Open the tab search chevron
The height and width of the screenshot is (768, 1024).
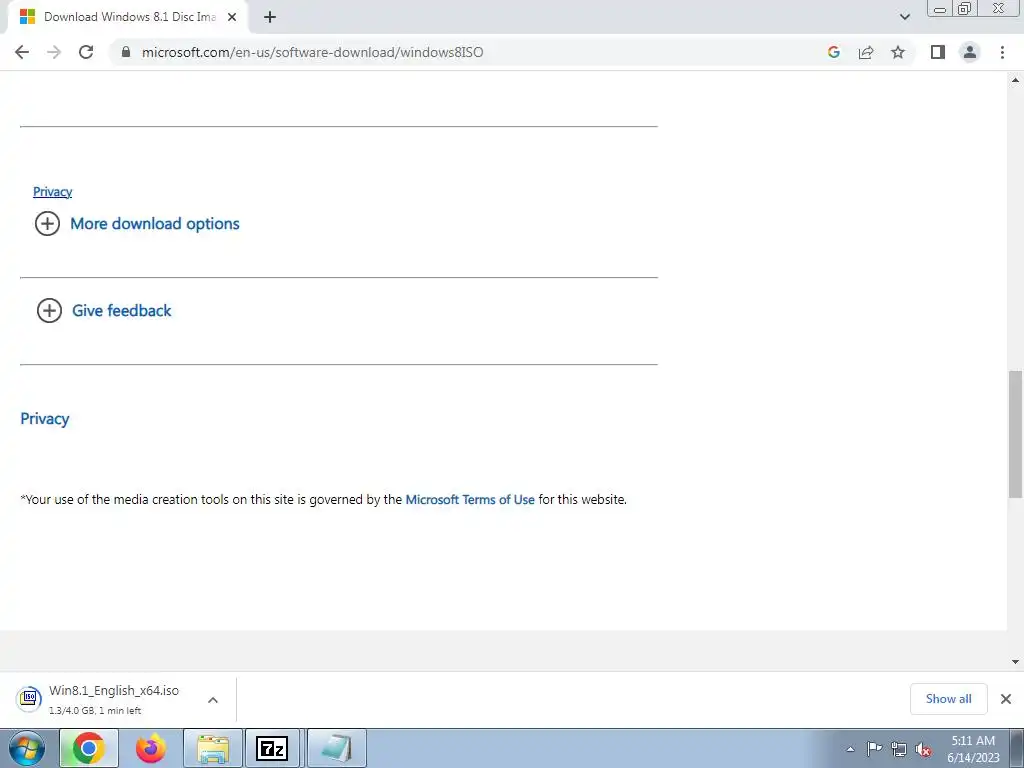[x=904, y=17]
